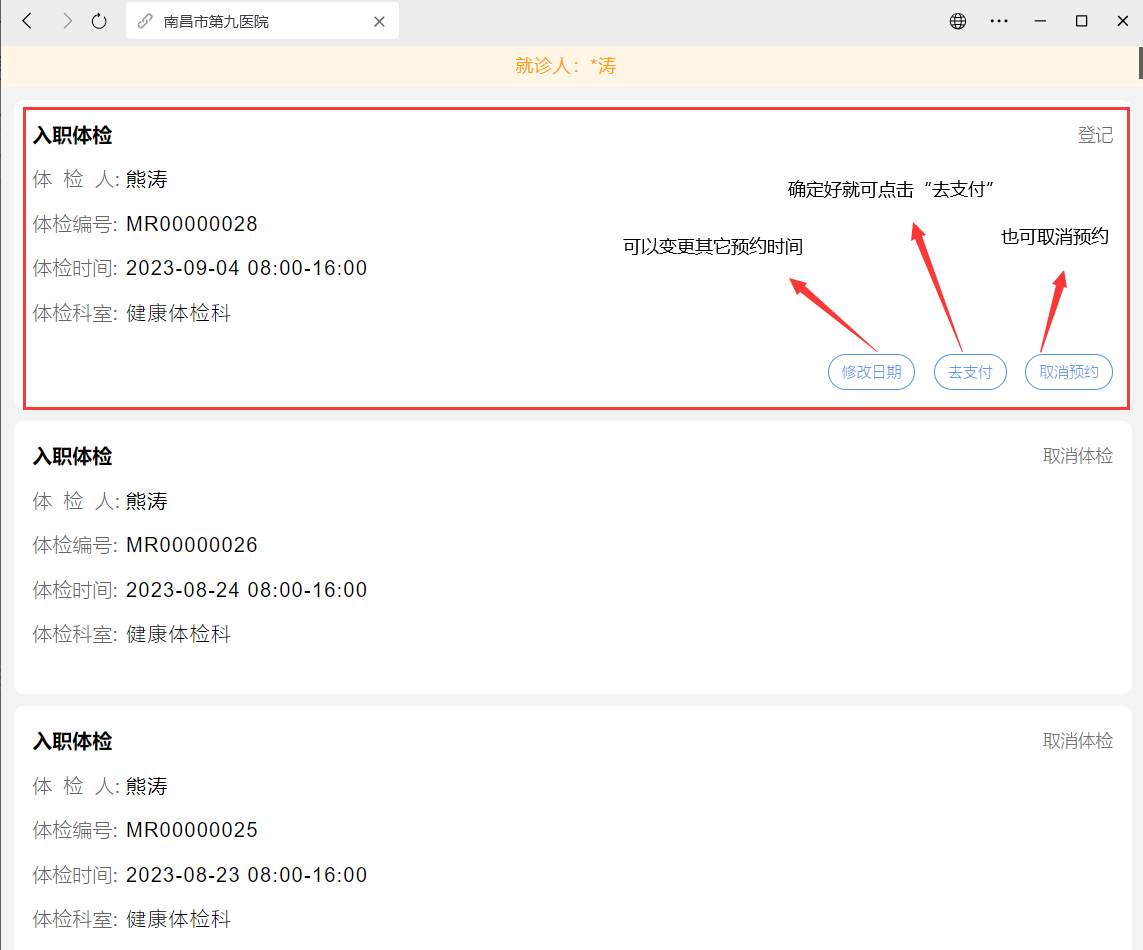The height and width of the screenshot is (950, 1143).
Task: Maximize the browser window
Action: click(1082, 21)
